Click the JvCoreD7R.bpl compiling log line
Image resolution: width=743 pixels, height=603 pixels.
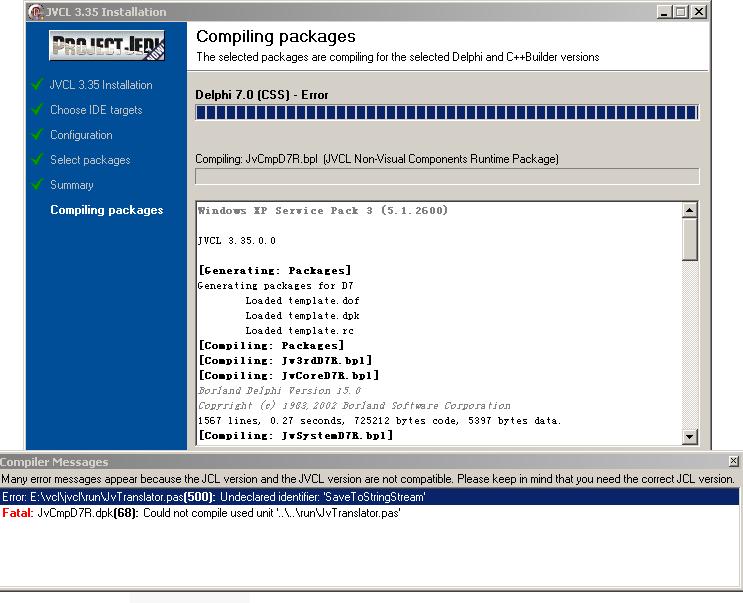point(288,376)
